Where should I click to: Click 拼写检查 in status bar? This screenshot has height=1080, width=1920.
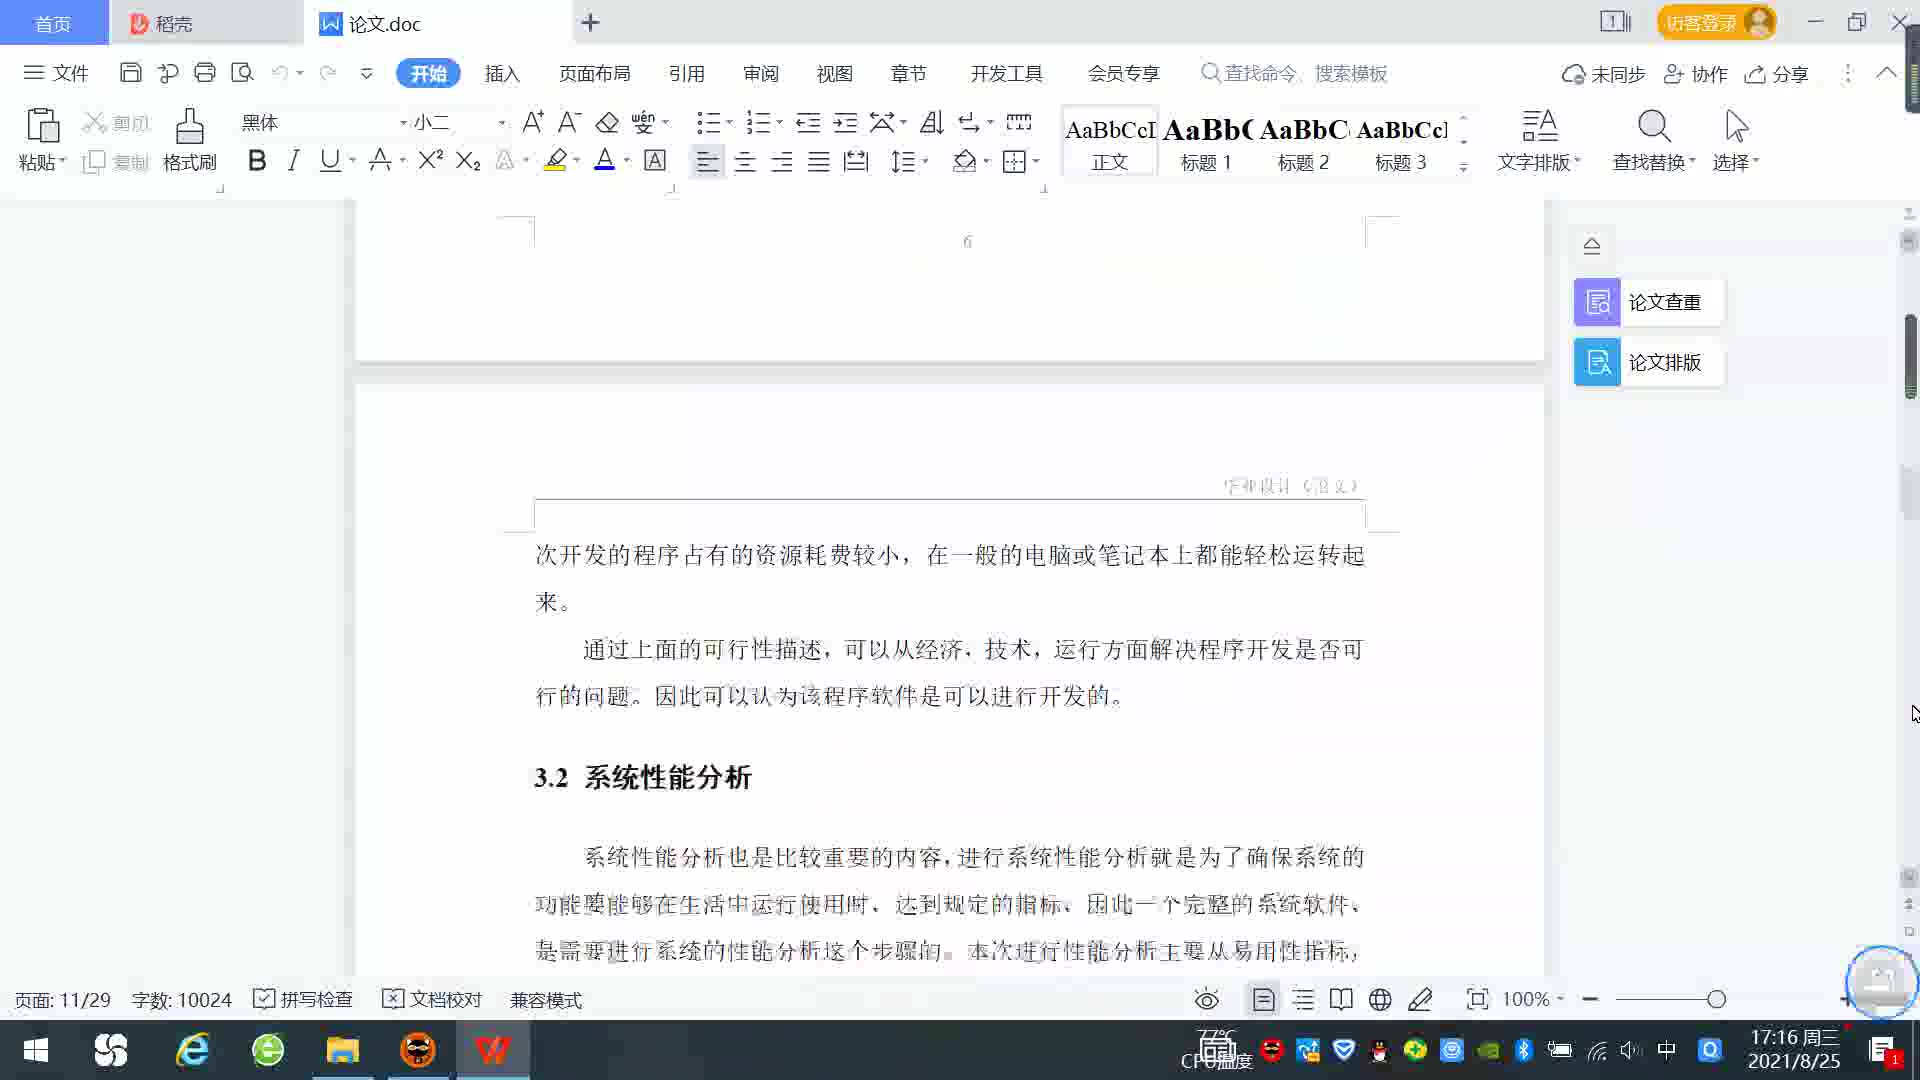coord(303,999)
